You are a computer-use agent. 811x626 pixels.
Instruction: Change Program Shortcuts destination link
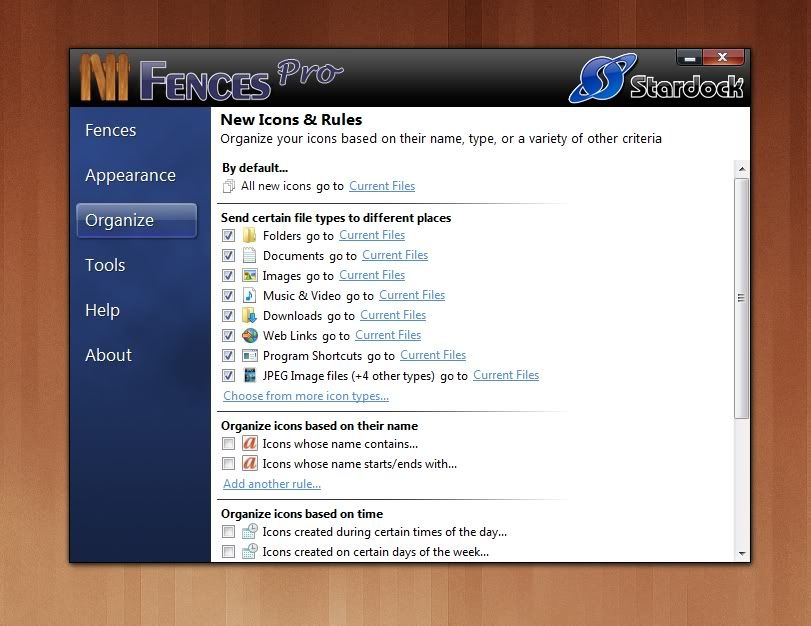pos(433,355)
